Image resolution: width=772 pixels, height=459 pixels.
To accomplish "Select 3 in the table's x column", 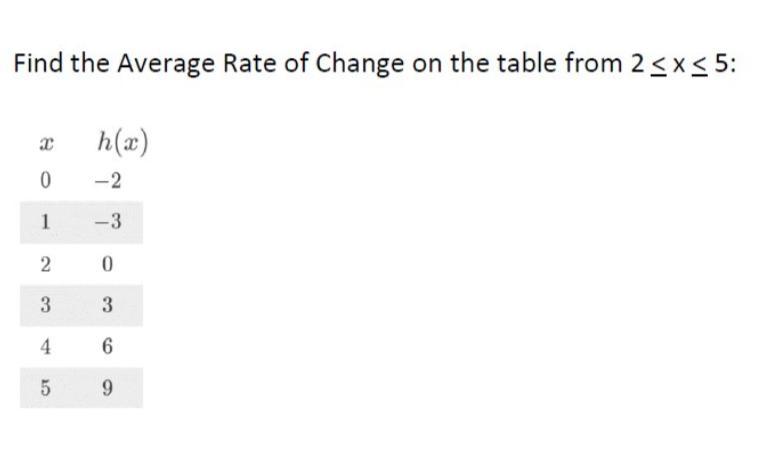I will pos(45,305).
